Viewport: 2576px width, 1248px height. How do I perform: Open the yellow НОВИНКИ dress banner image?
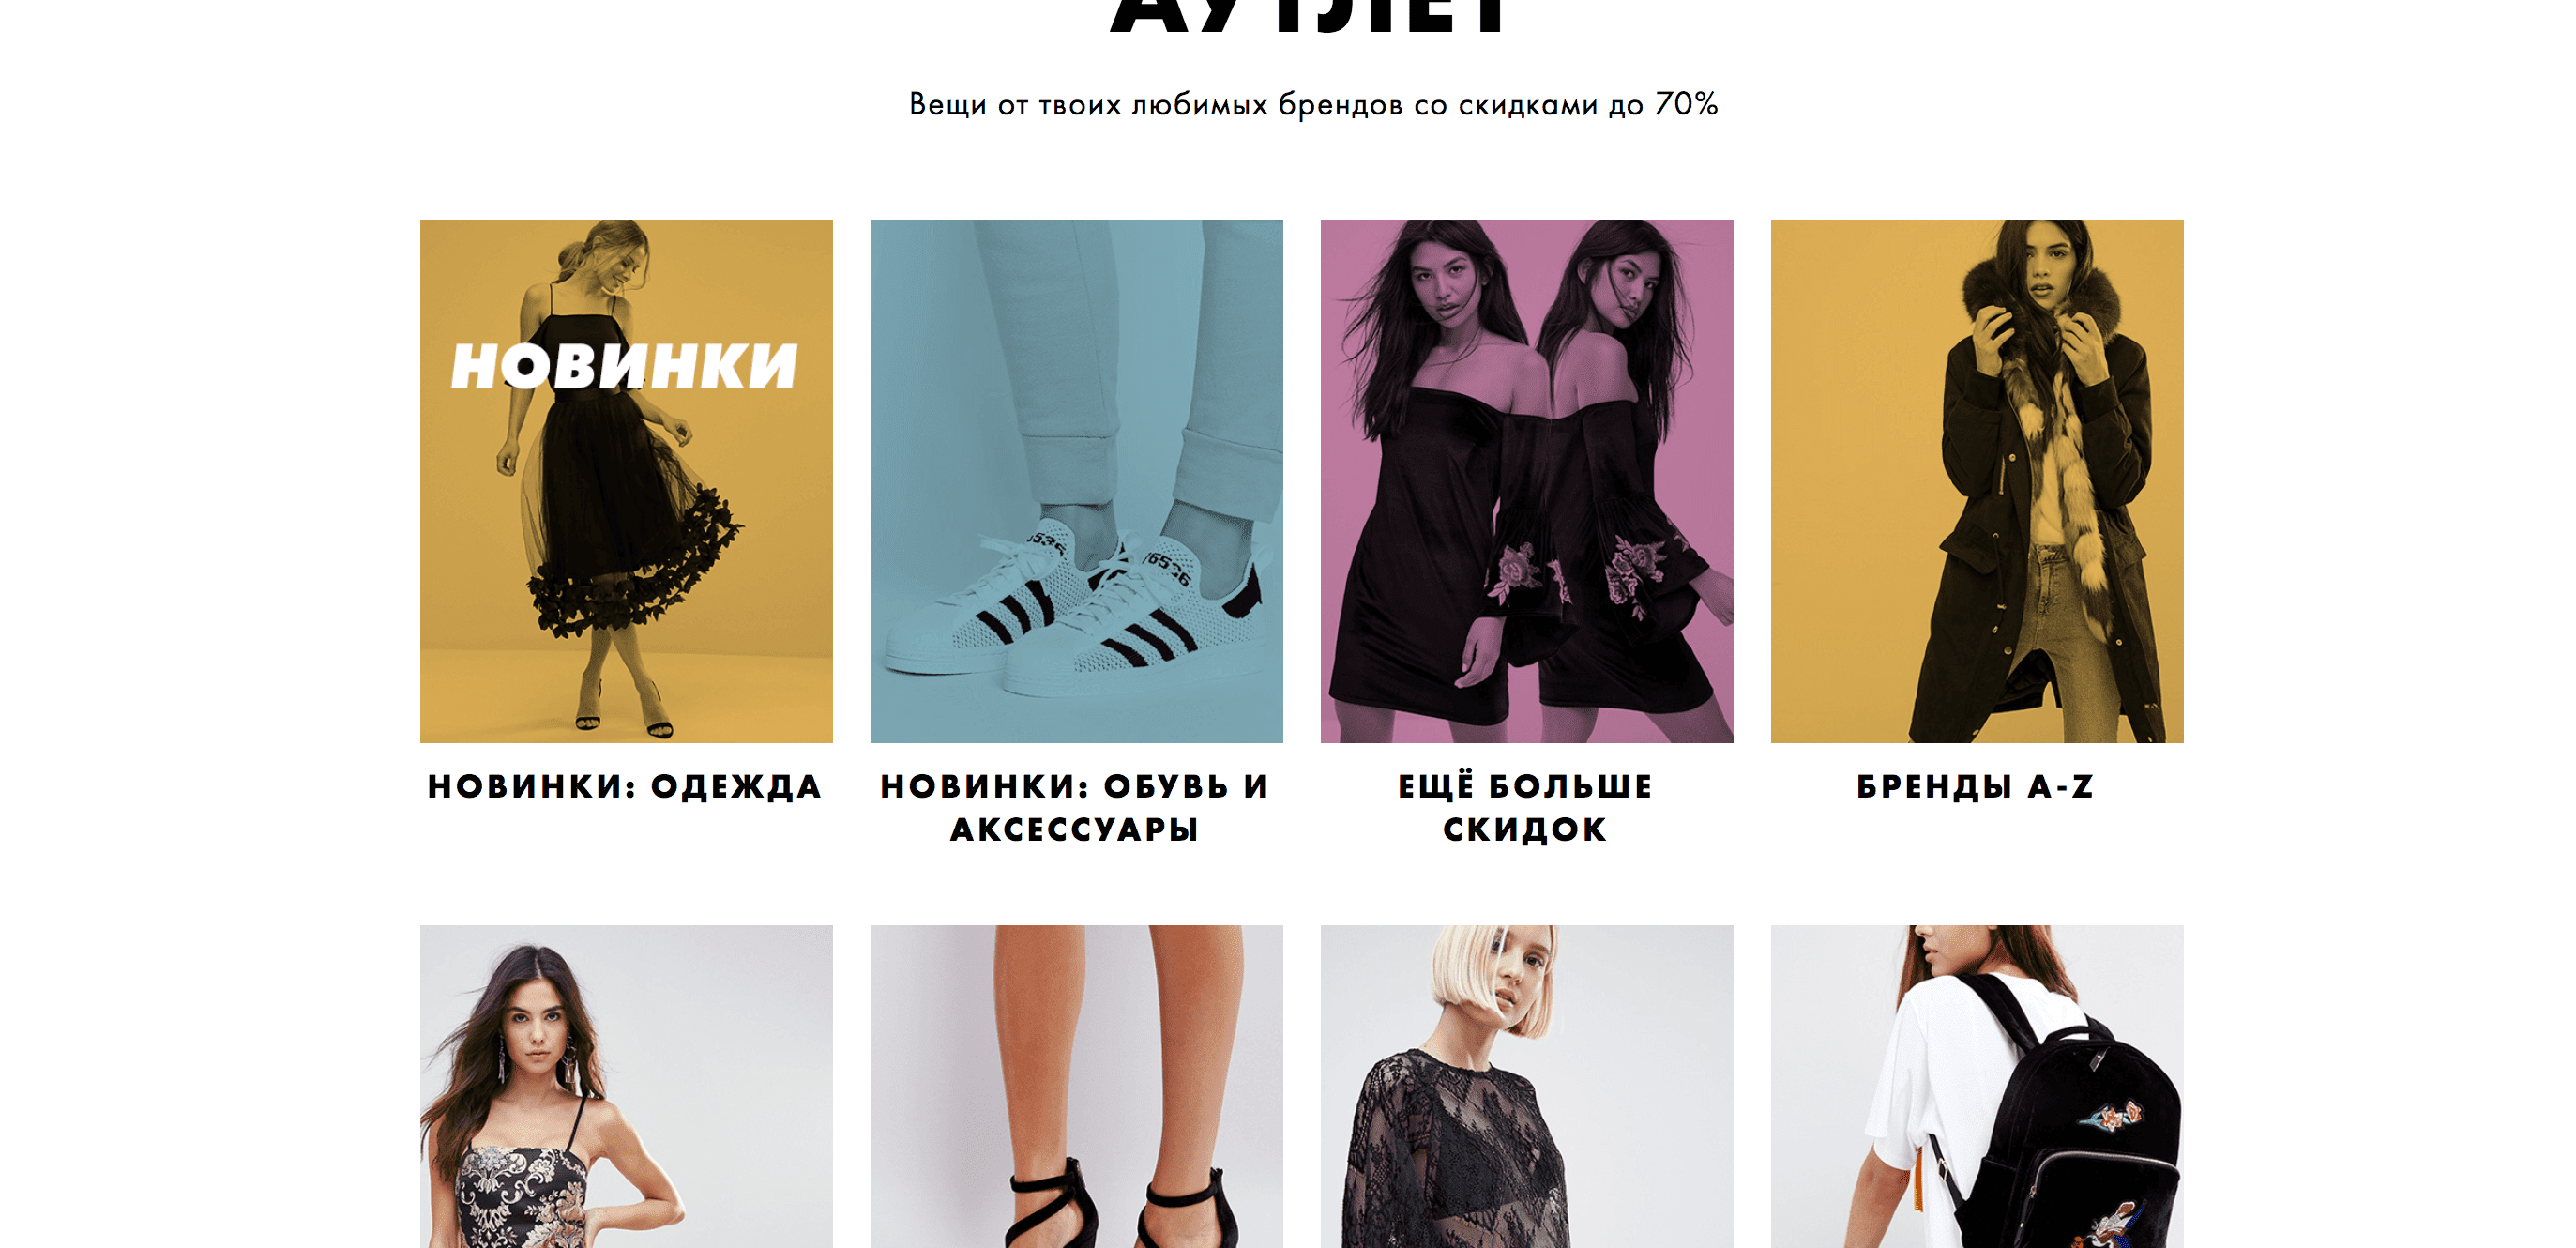click(626, 481)
